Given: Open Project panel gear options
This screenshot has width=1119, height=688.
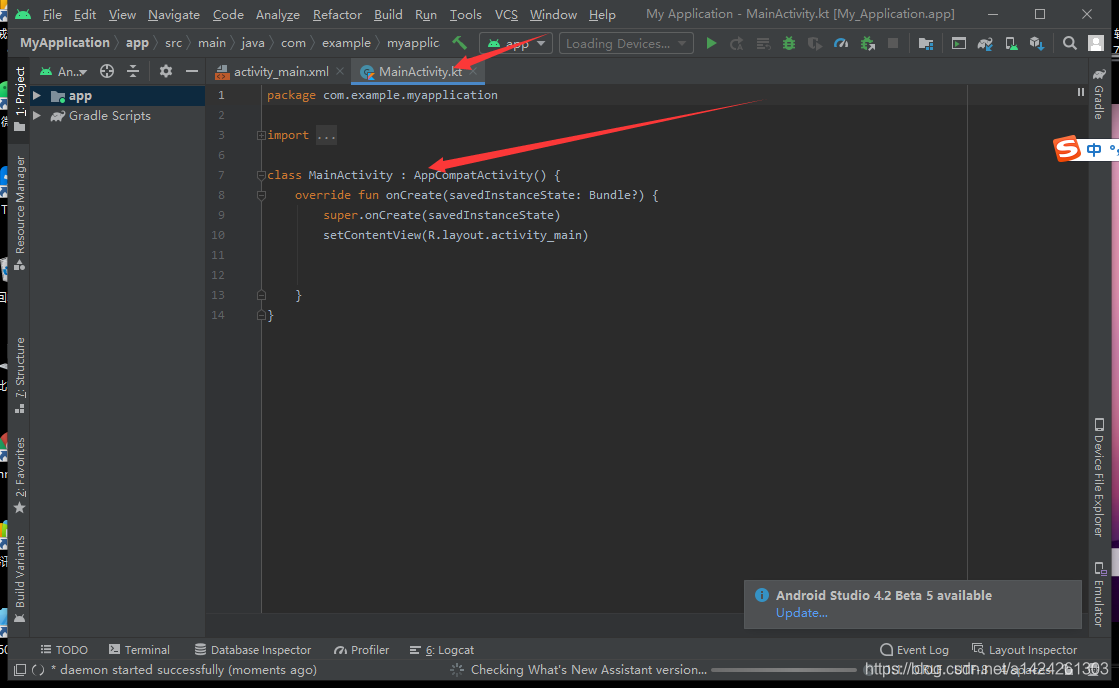Looking at the screenshot, I should pyautogui.click(x=166, y=71).
